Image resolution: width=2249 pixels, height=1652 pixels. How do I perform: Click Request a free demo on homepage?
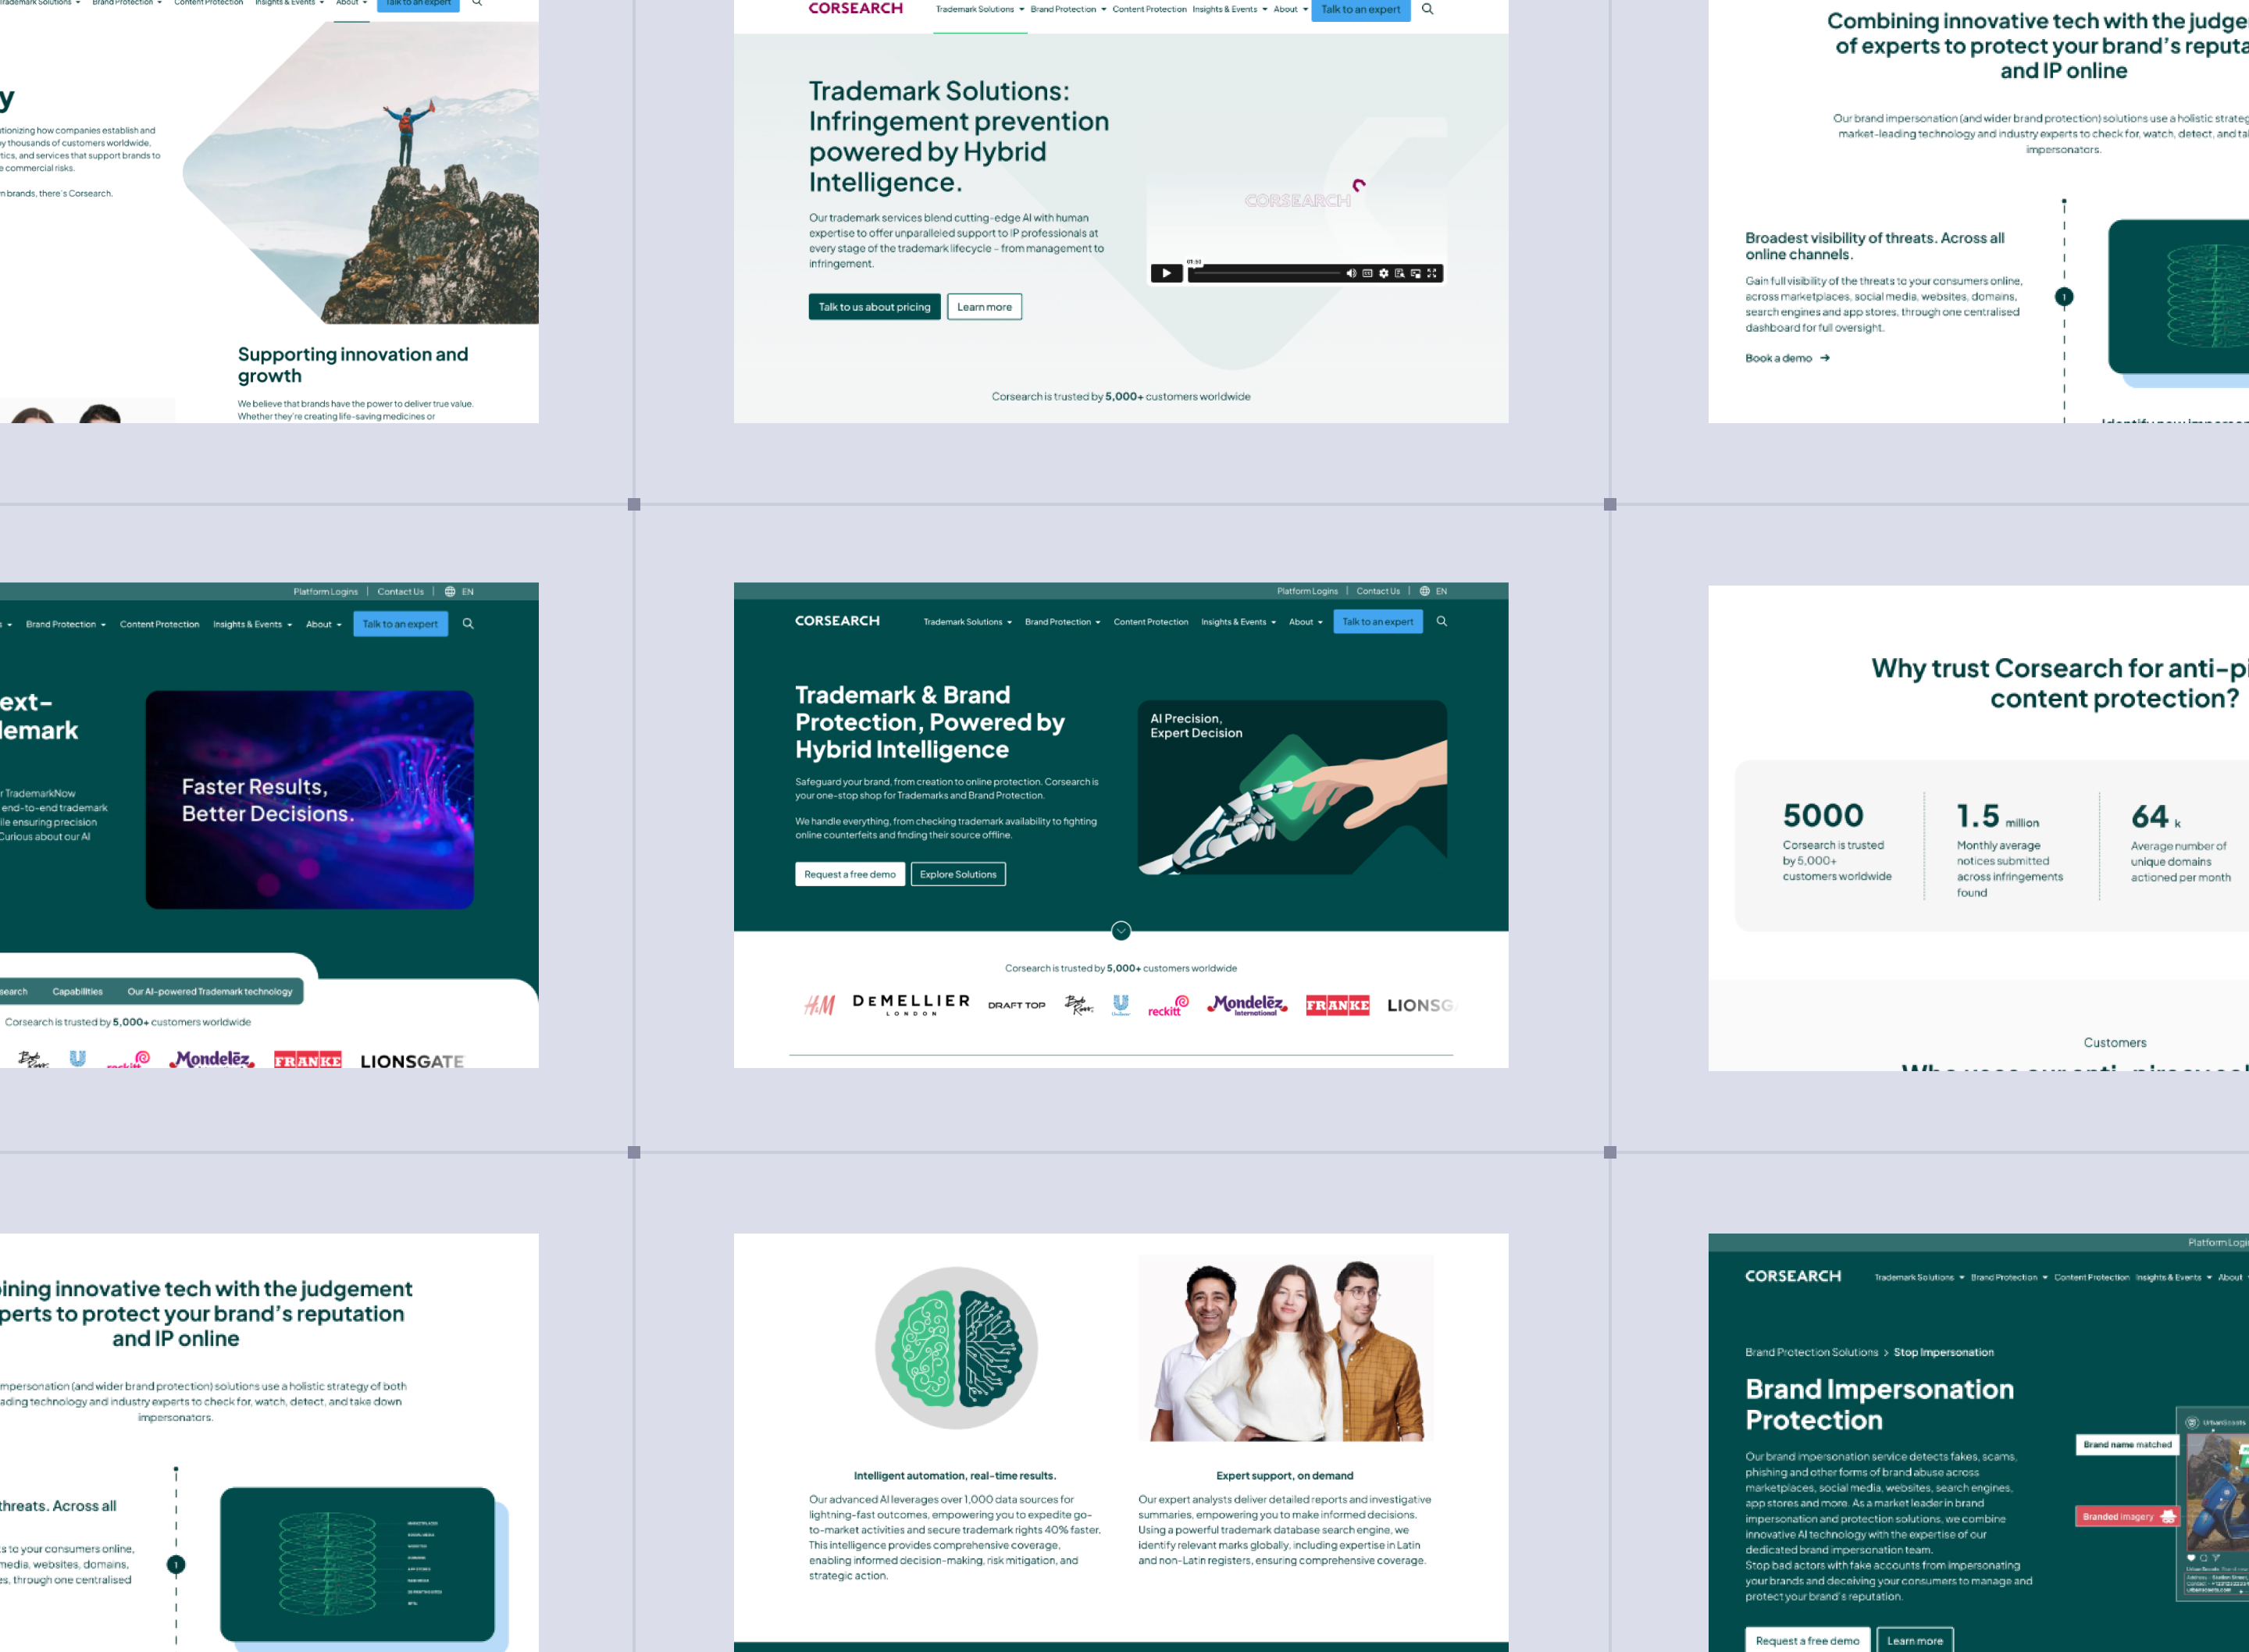click(x=849, y=874)
